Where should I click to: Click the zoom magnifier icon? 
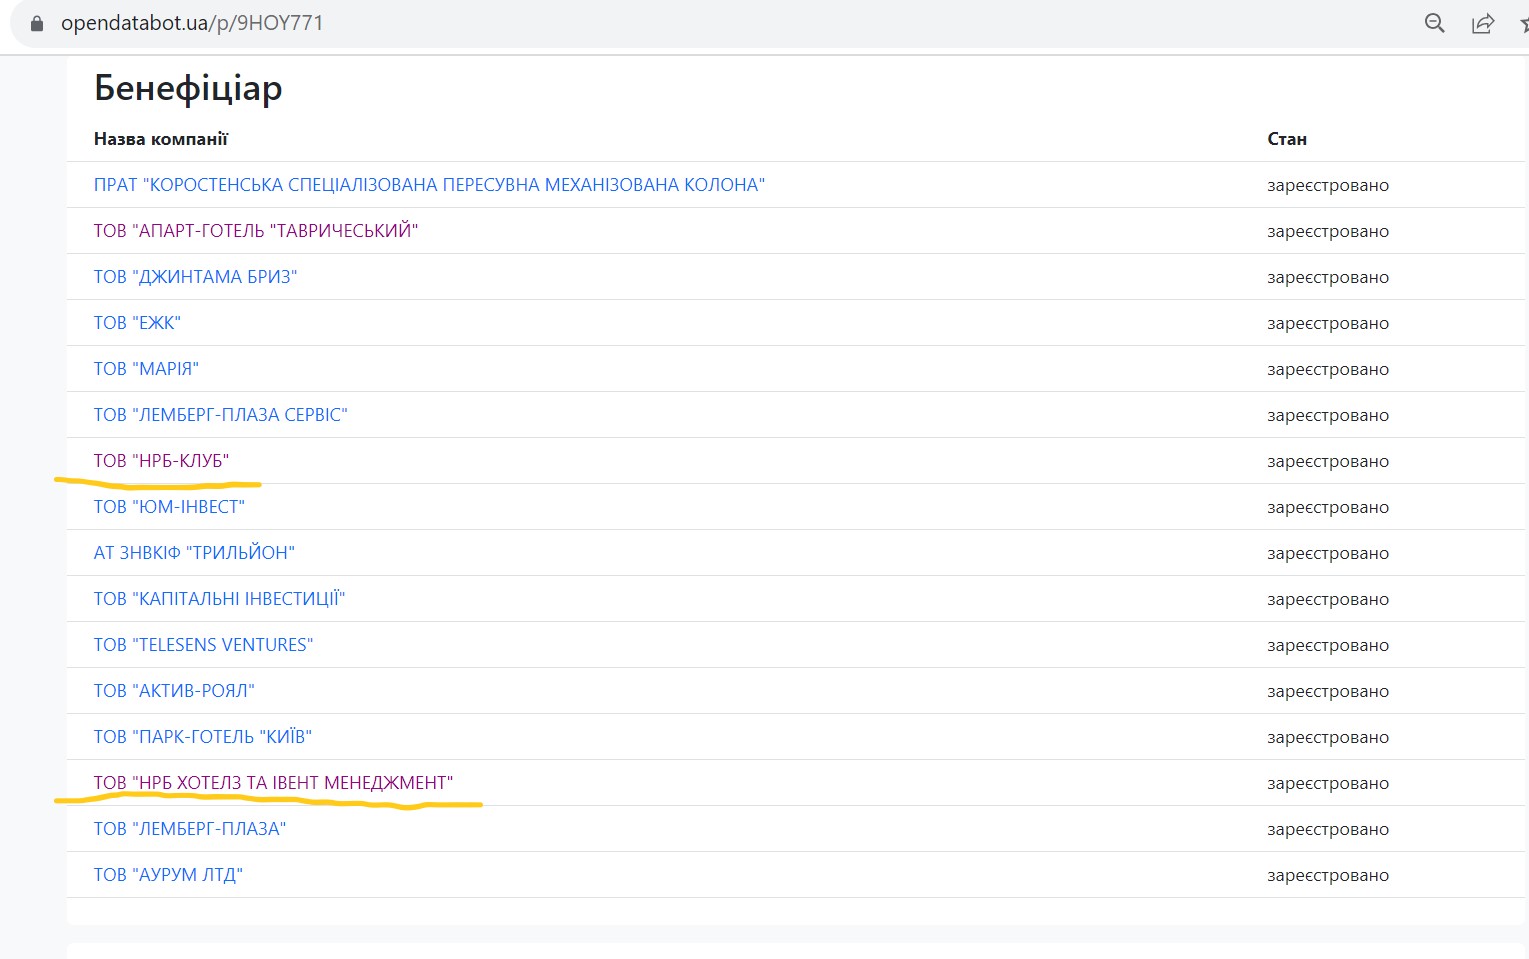1434,23
